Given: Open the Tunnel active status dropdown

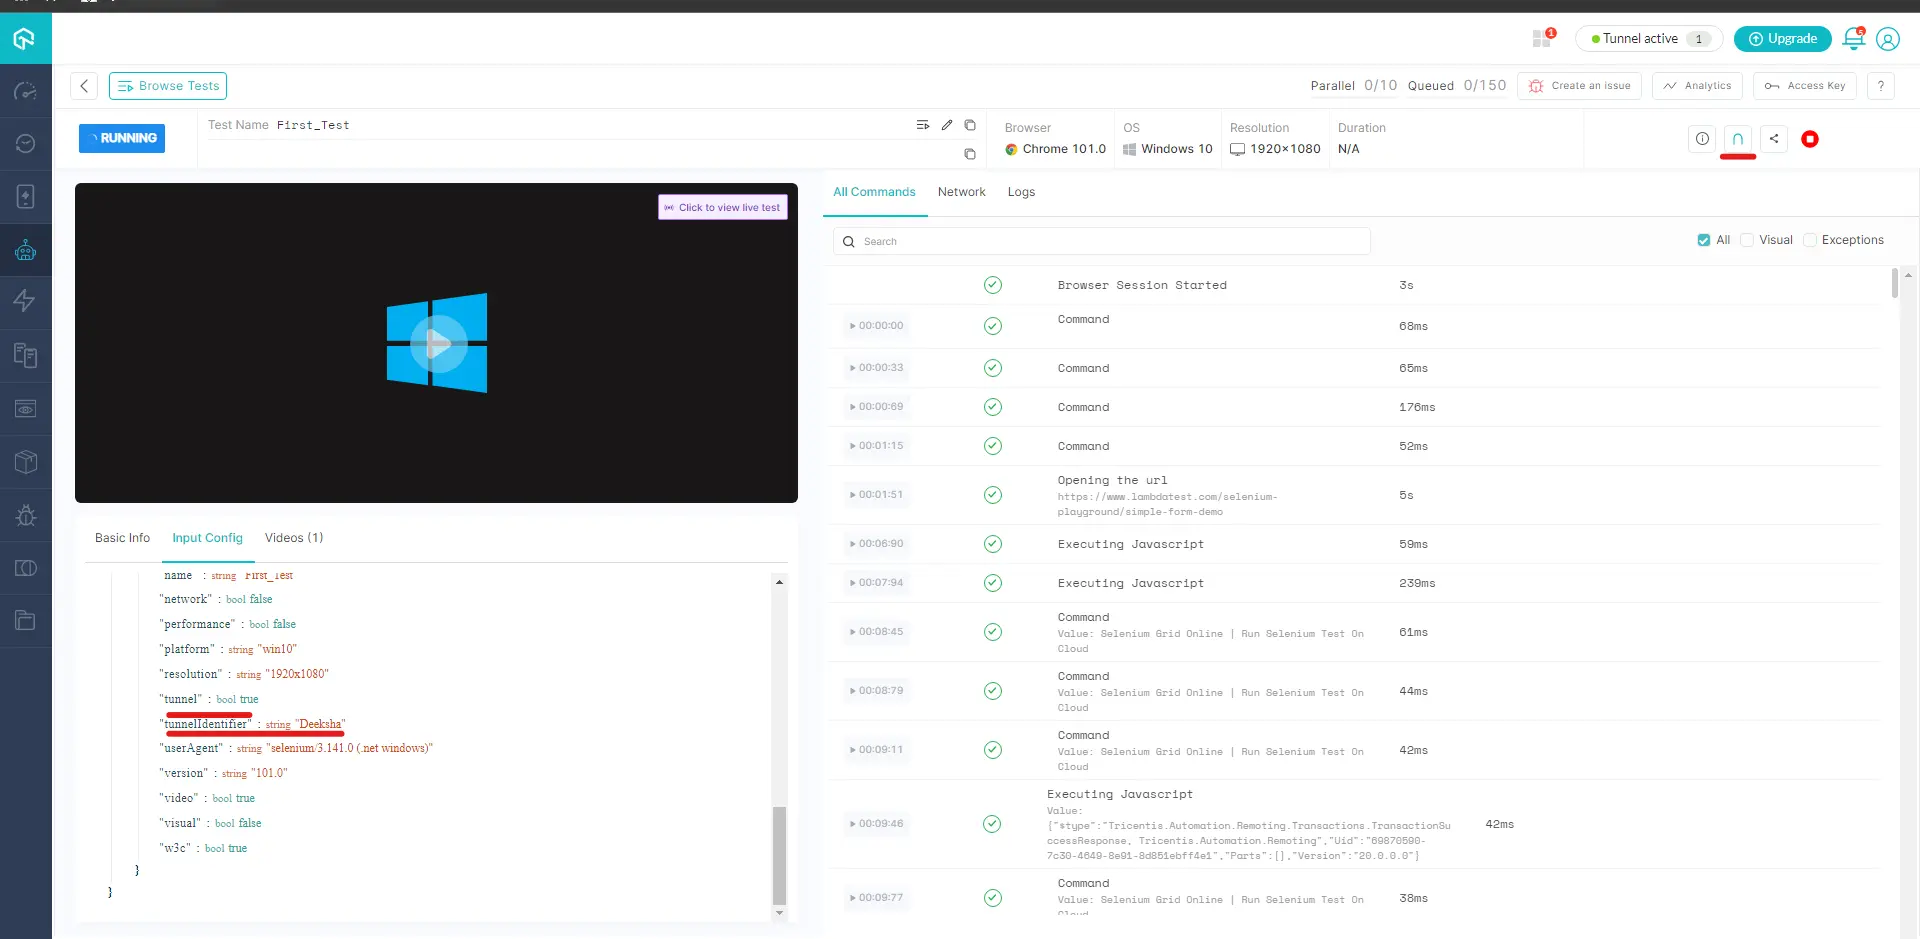Looking at the screenshot, I should click(x=1648, y=39).
